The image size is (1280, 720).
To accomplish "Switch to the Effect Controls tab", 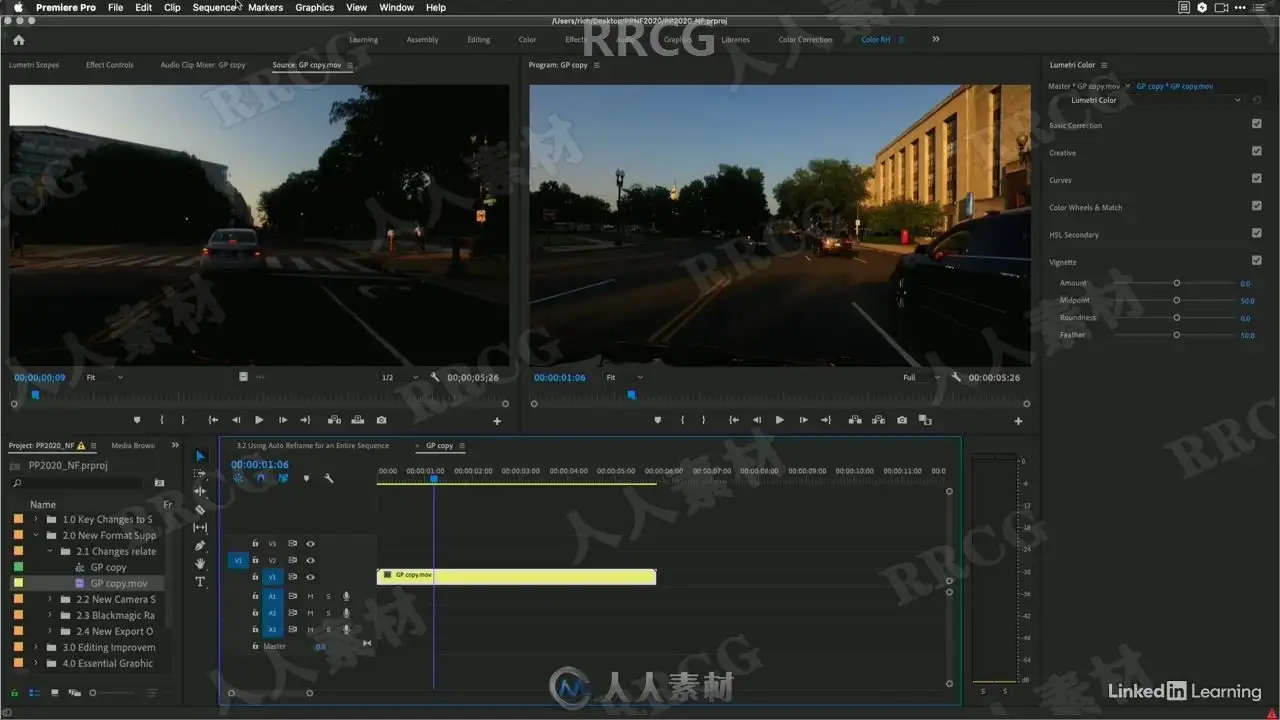I will point(109,65).
